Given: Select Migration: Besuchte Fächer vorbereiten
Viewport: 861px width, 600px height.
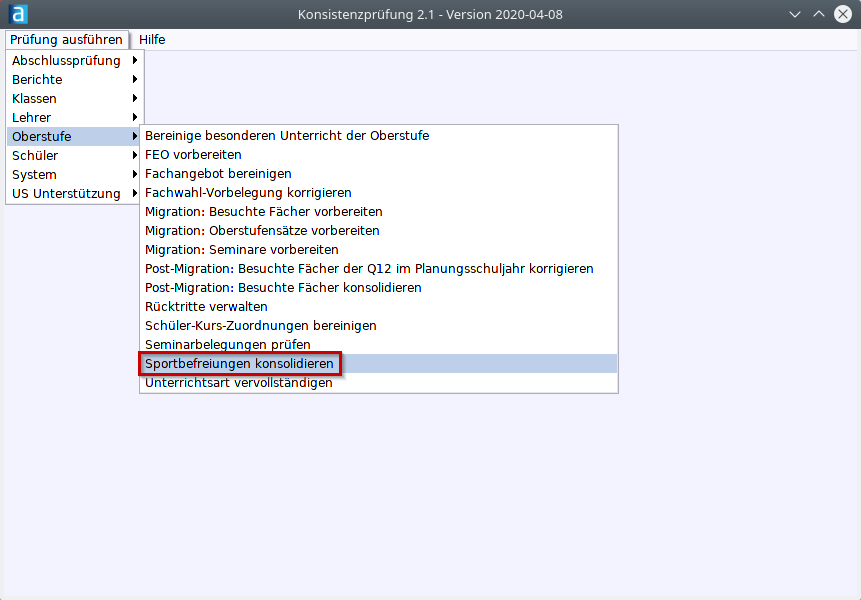Looking at the screenshot, I should coord(379,212).
